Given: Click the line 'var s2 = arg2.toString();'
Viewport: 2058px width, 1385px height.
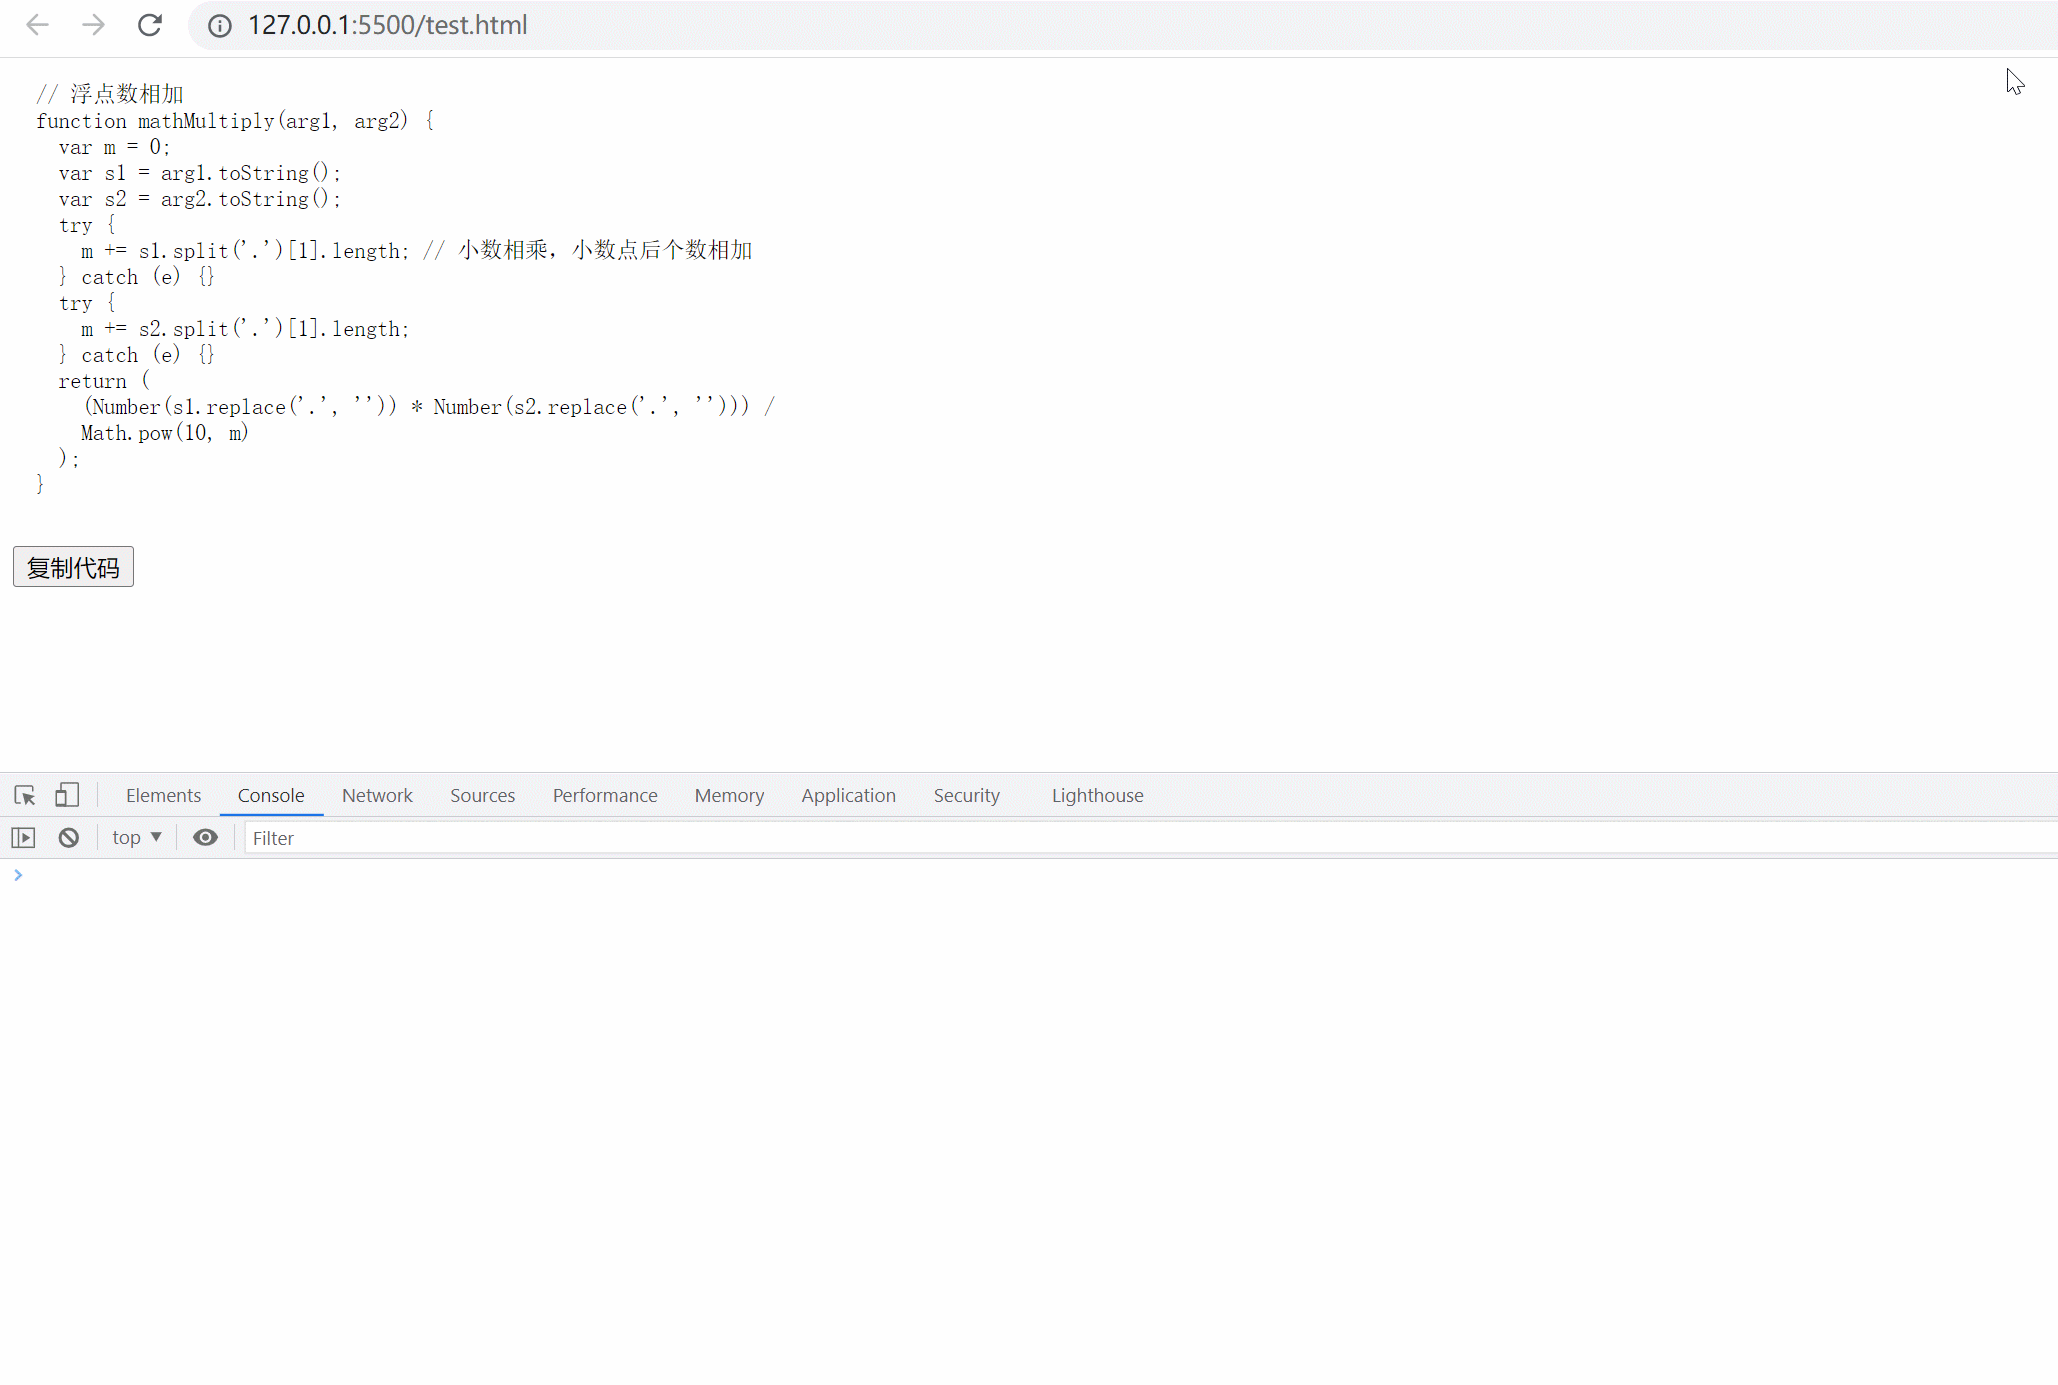Looking at the screenshot, I should [x=200, y=199].
